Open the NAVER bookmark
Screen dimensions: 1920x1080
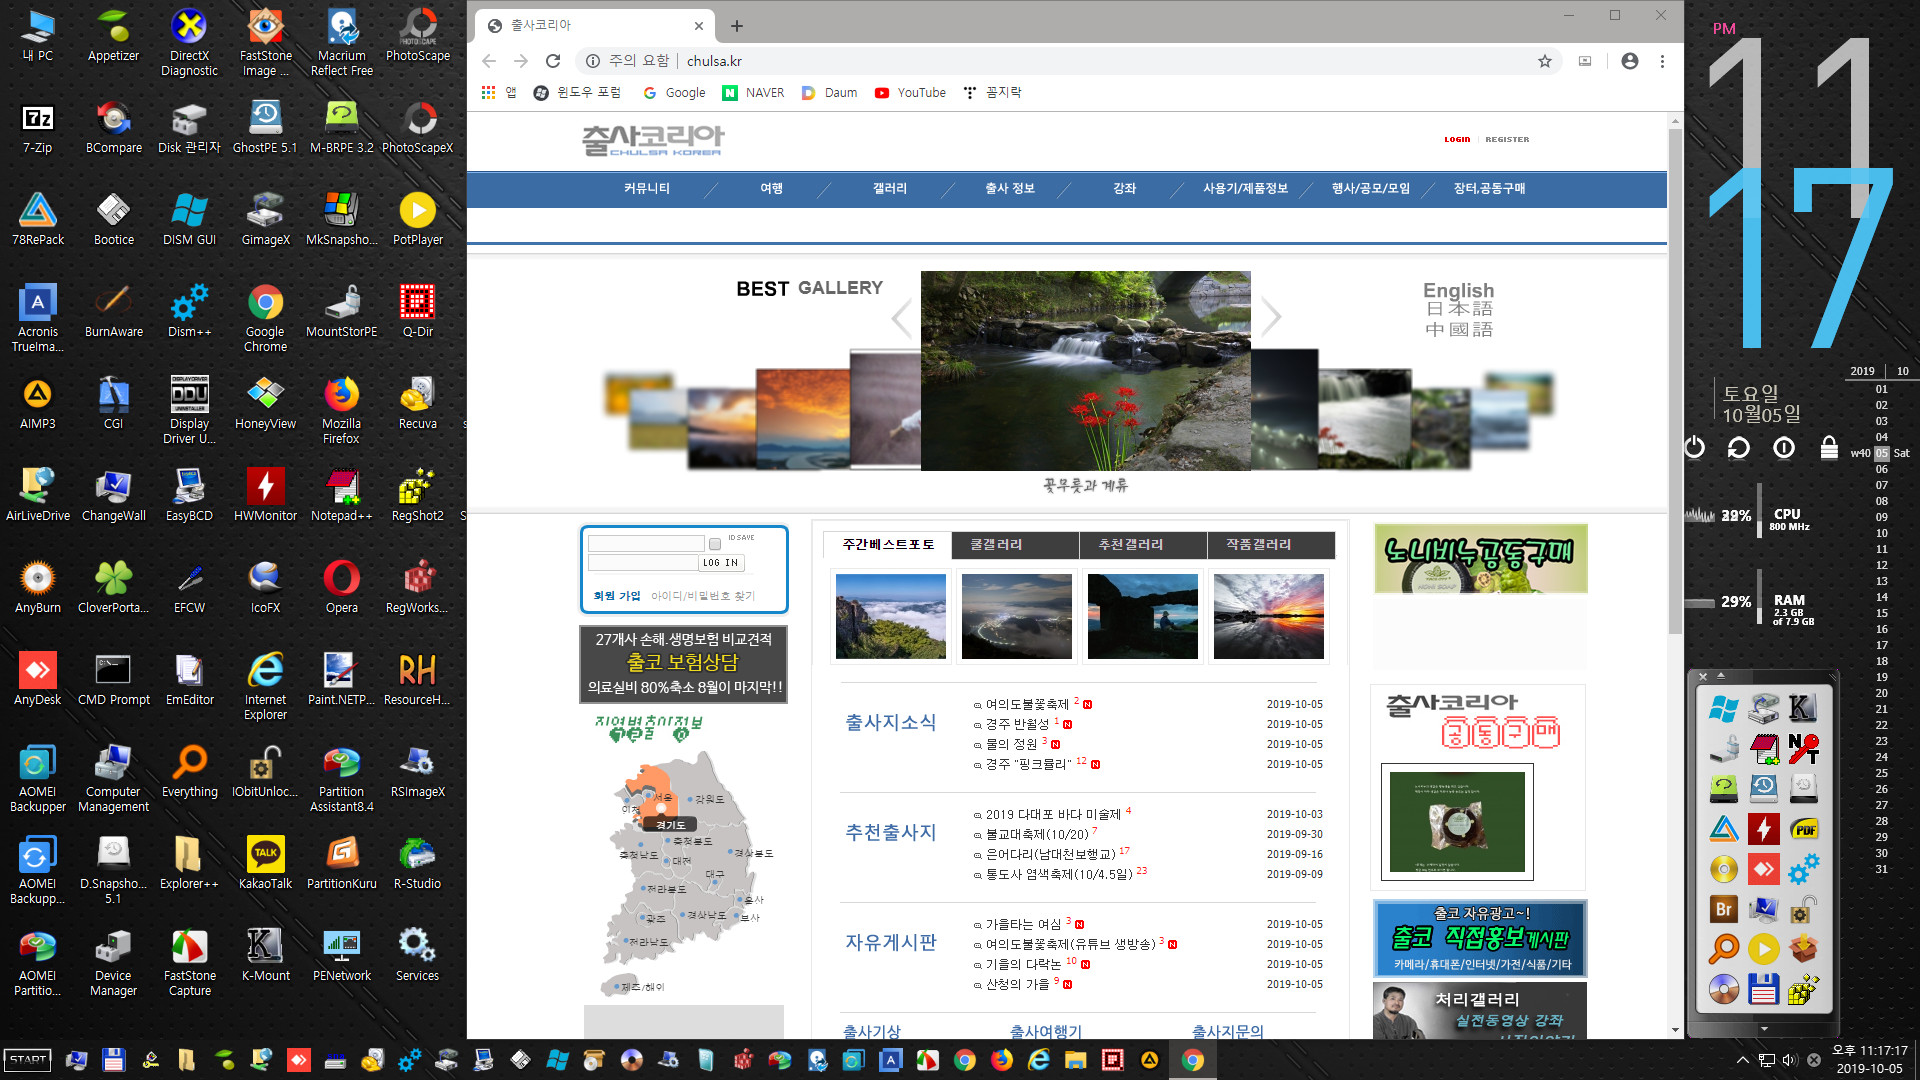tap(754, 92)
